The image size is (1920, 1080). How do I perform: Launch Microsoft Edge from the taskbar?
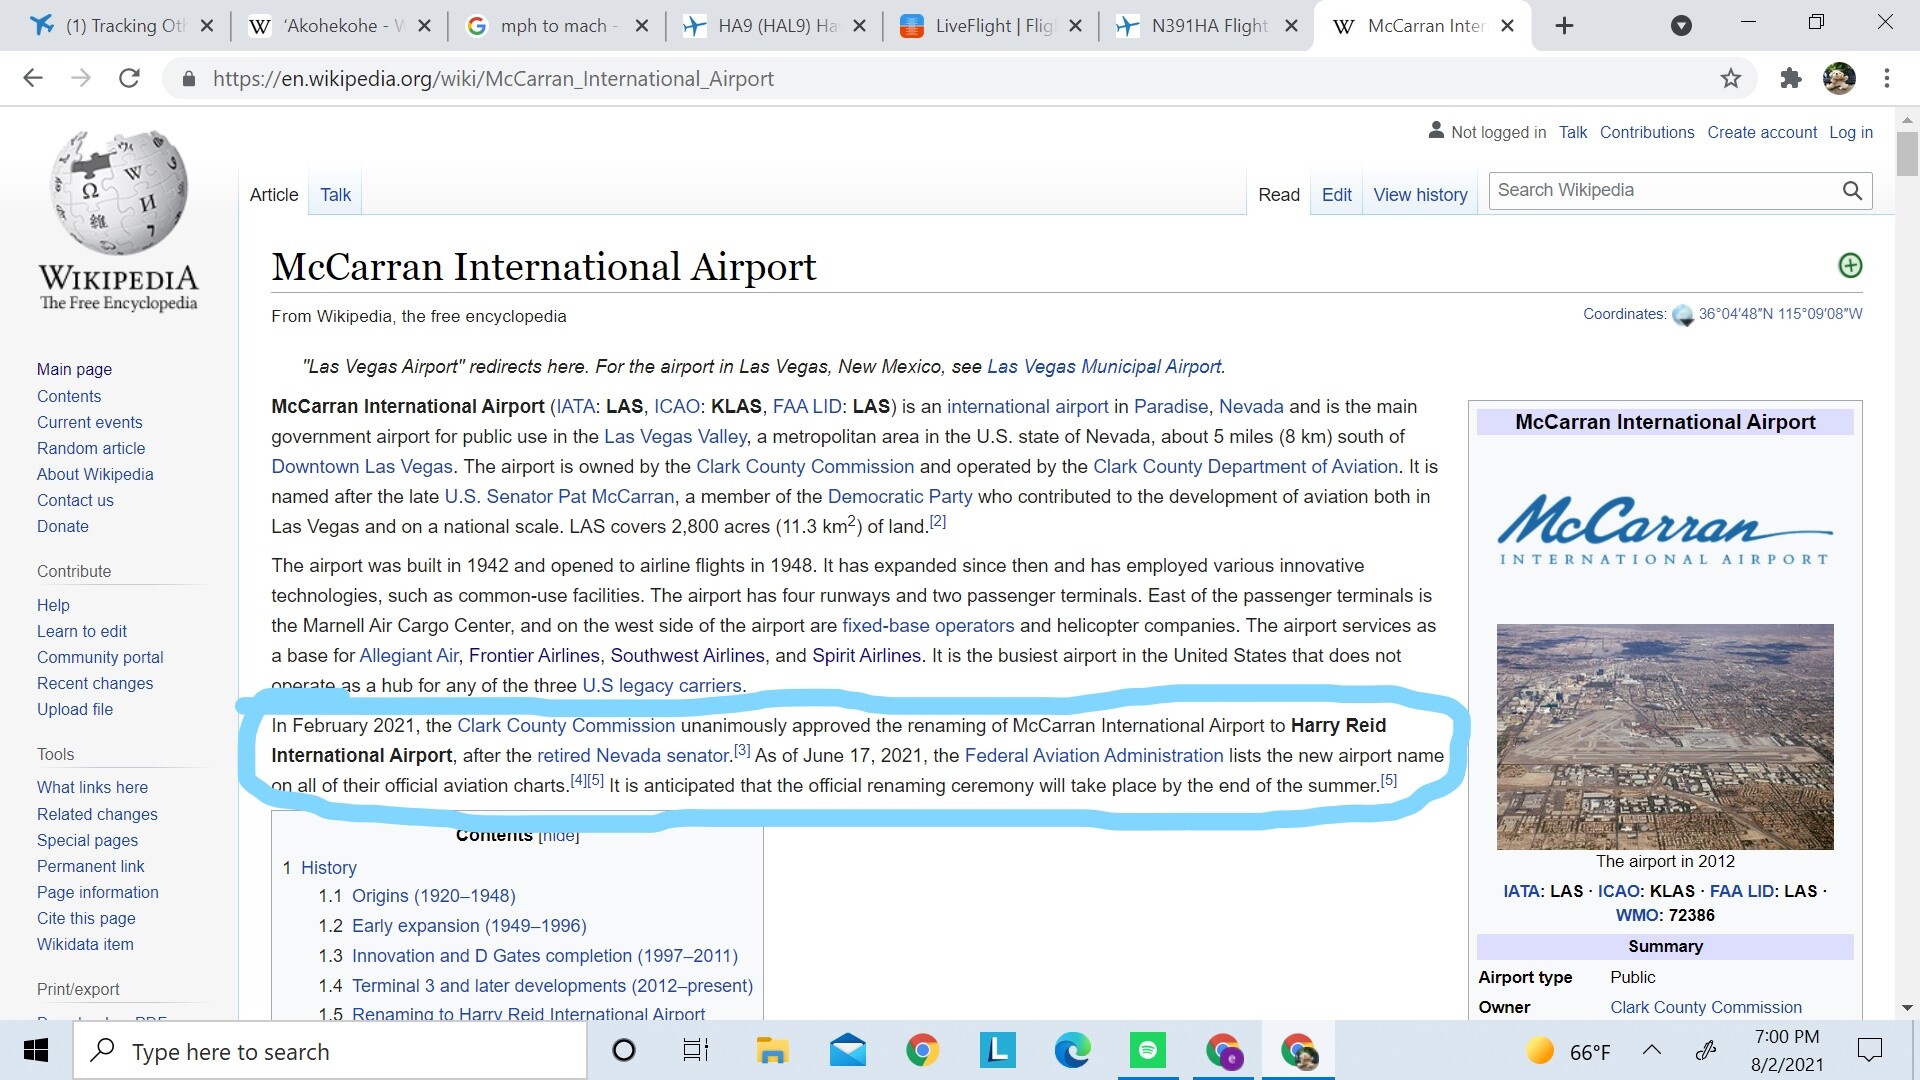pos(1072,1051)
